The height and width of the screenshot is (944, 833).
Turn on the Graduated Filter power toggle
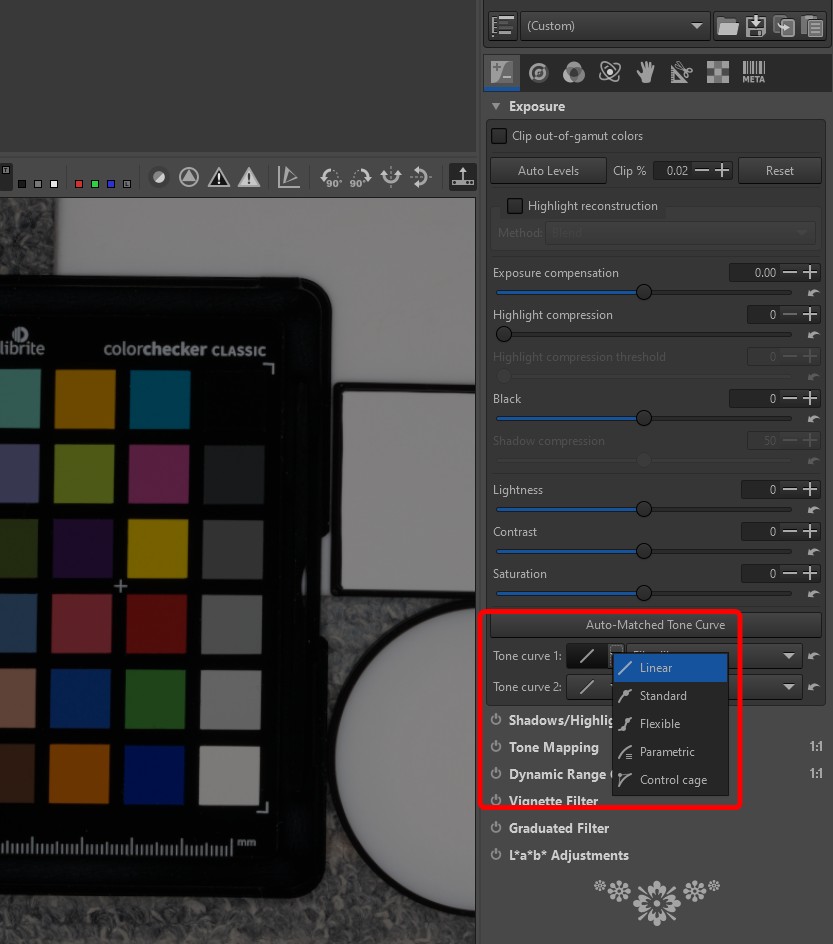[x=495, y=828]
